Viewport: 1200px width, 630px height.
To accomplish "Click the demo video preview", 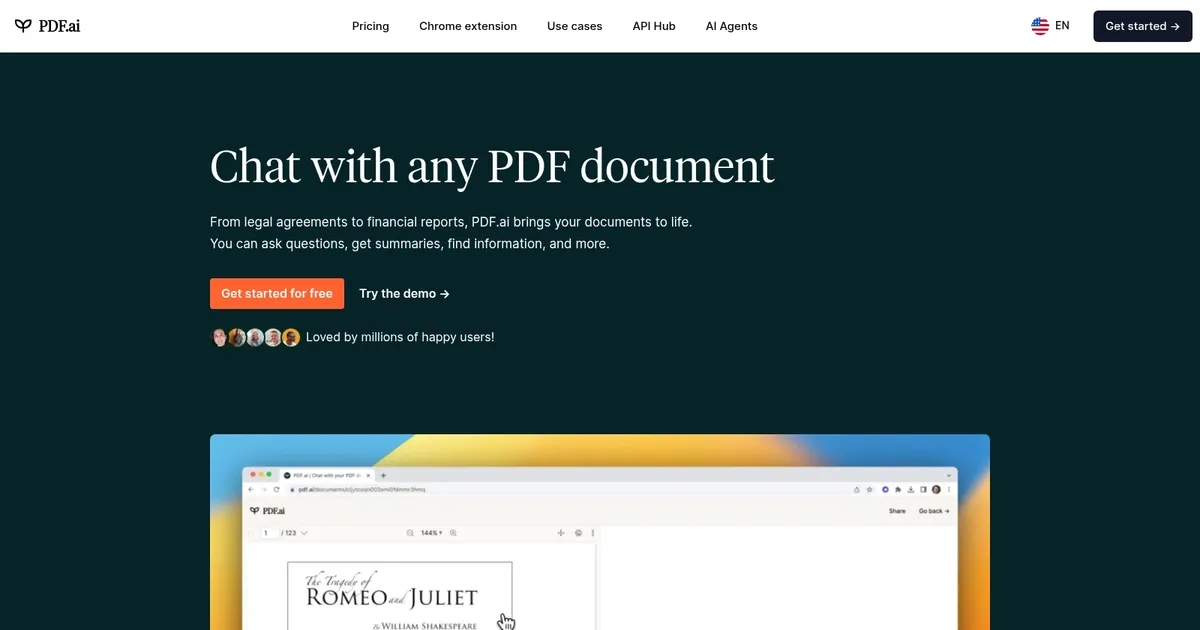I will (600, 532).
